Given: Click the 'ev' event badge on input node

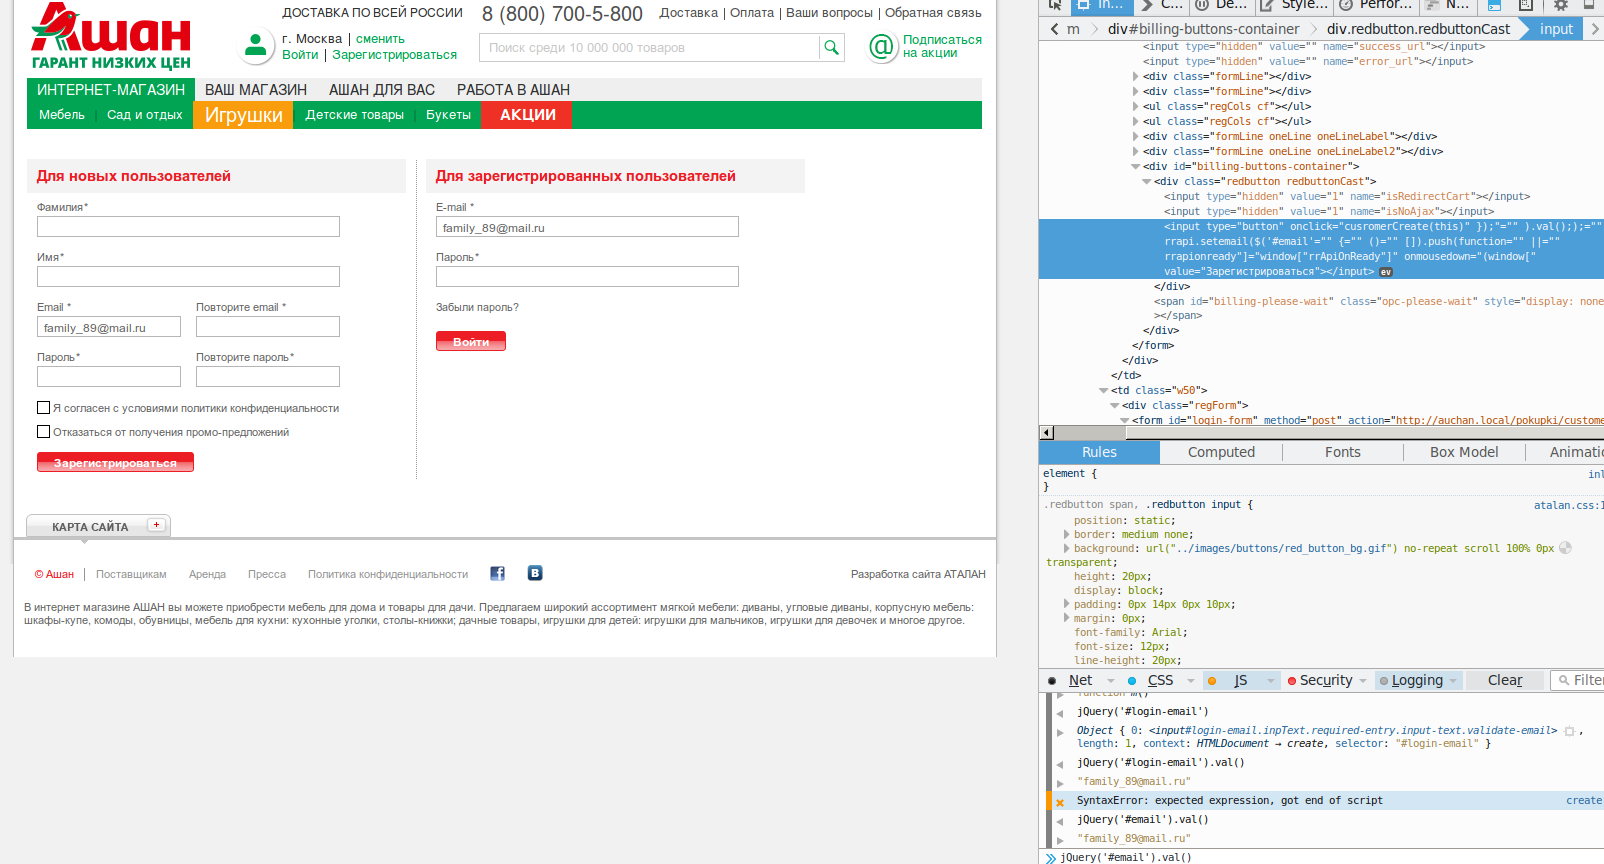Looking at the screenshot, I should tap(1386, 272).
